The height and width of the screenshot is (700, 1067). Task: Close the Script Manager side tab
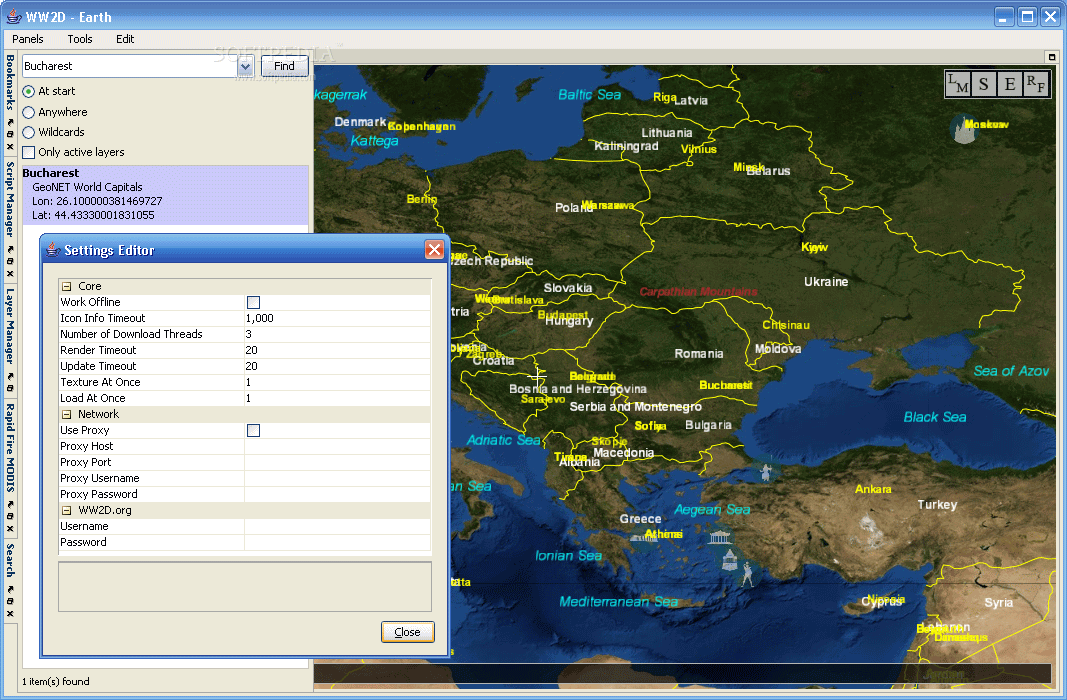(10, 273)
